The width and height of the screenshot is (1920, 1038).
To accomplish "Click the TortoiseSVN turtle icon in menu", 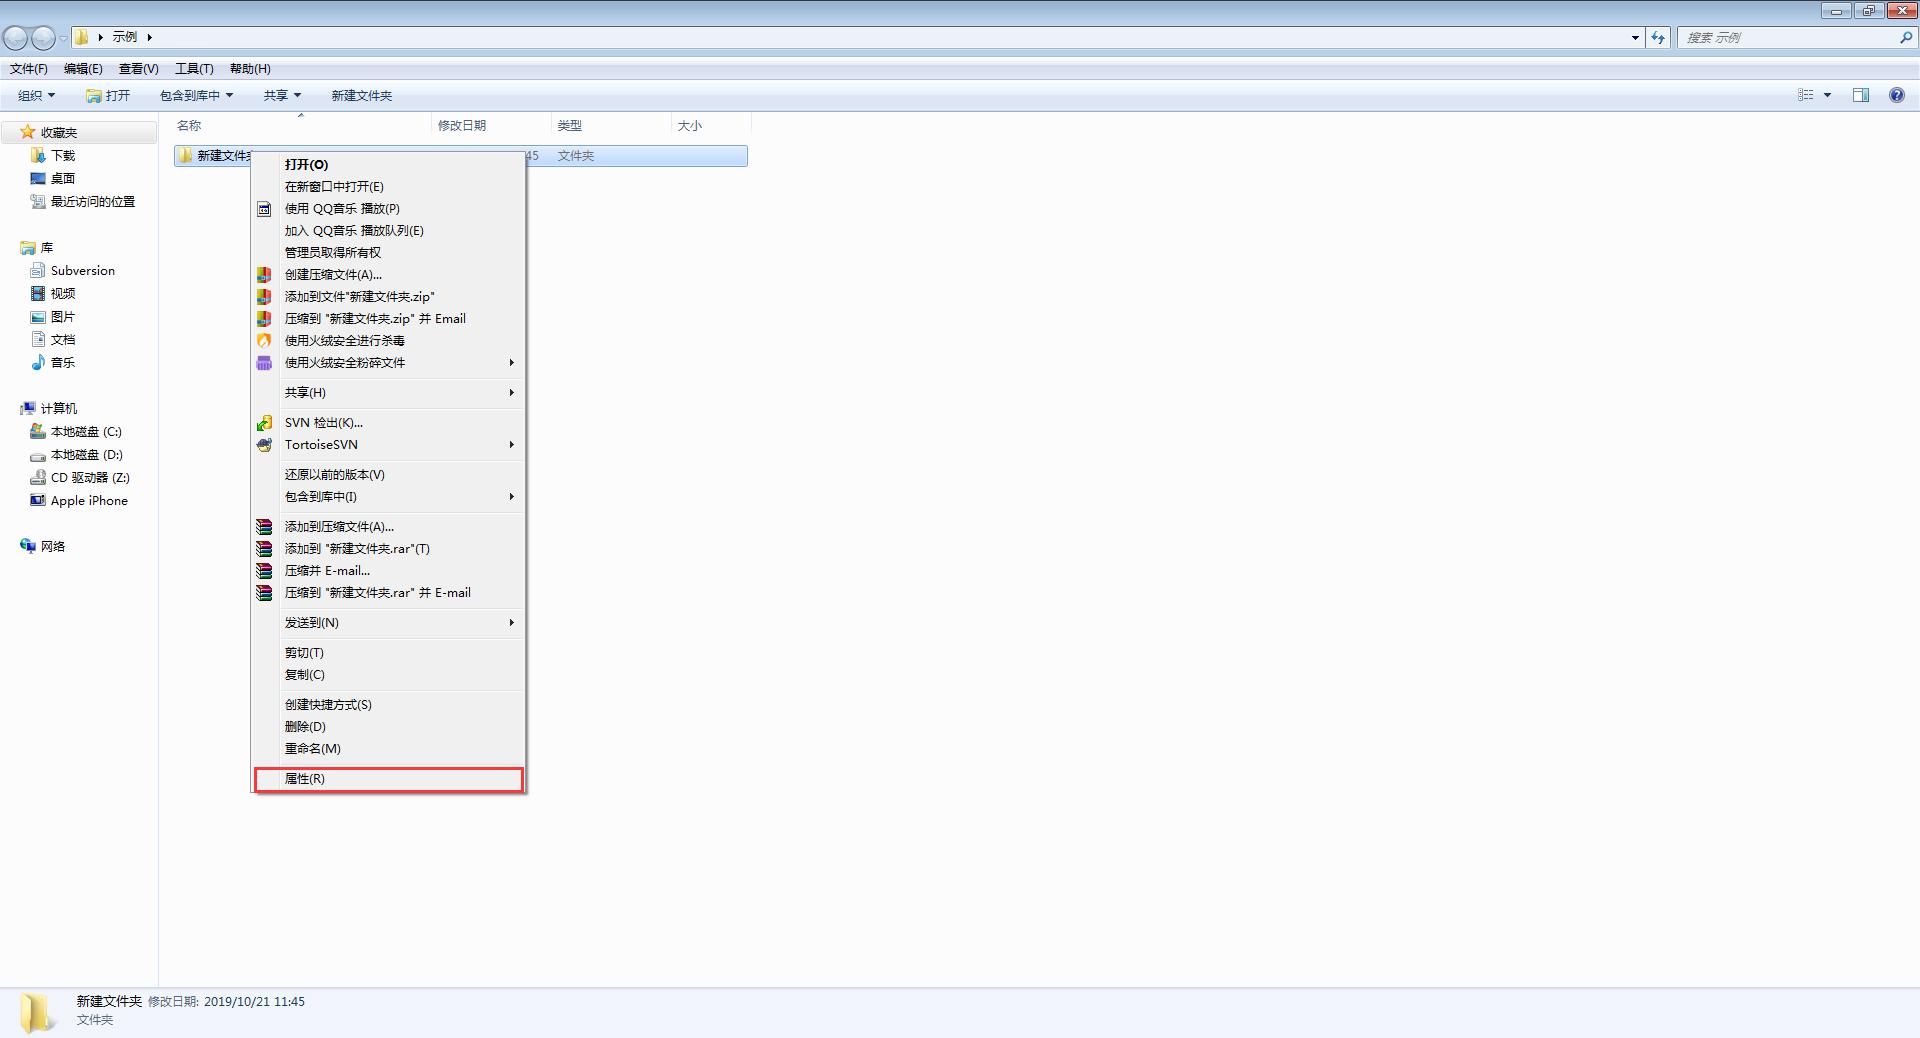I will pyautogui.click(x=264, y=444).
